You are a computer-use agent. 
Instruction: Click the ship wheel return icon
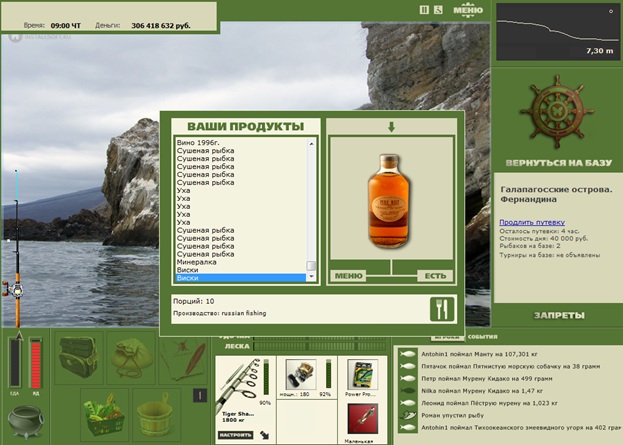click(x=557, y=112)
